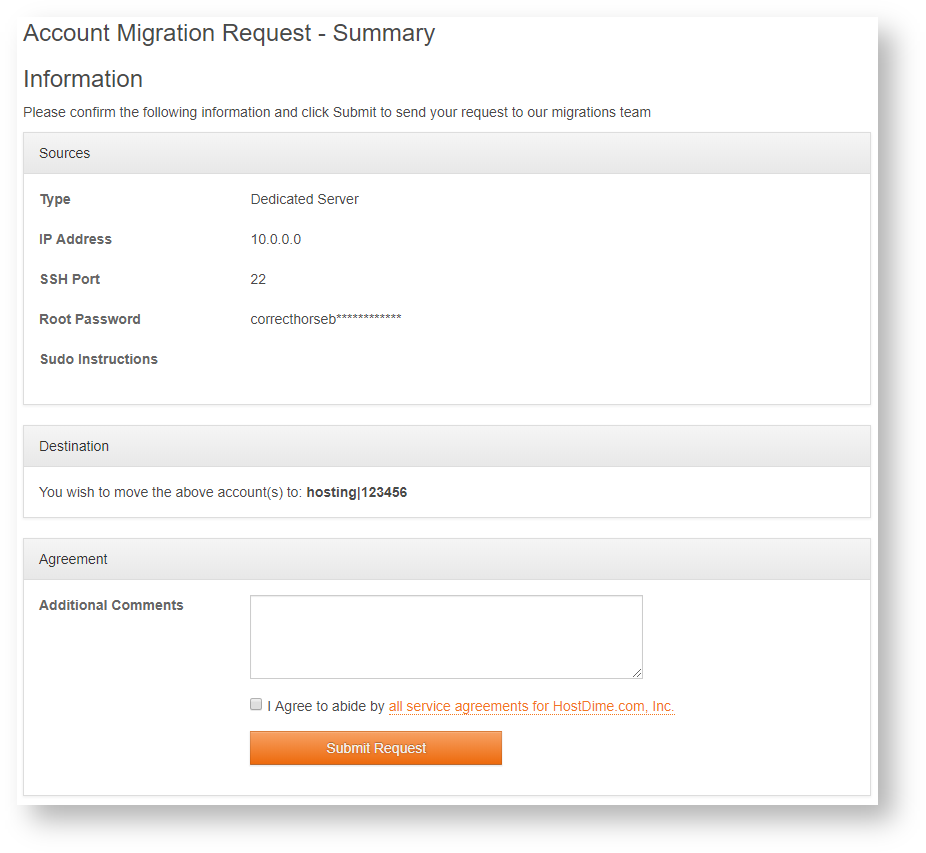This screenshot has width=926, height=853.
Task: Click the Information heading
Action: click(83, 79)
